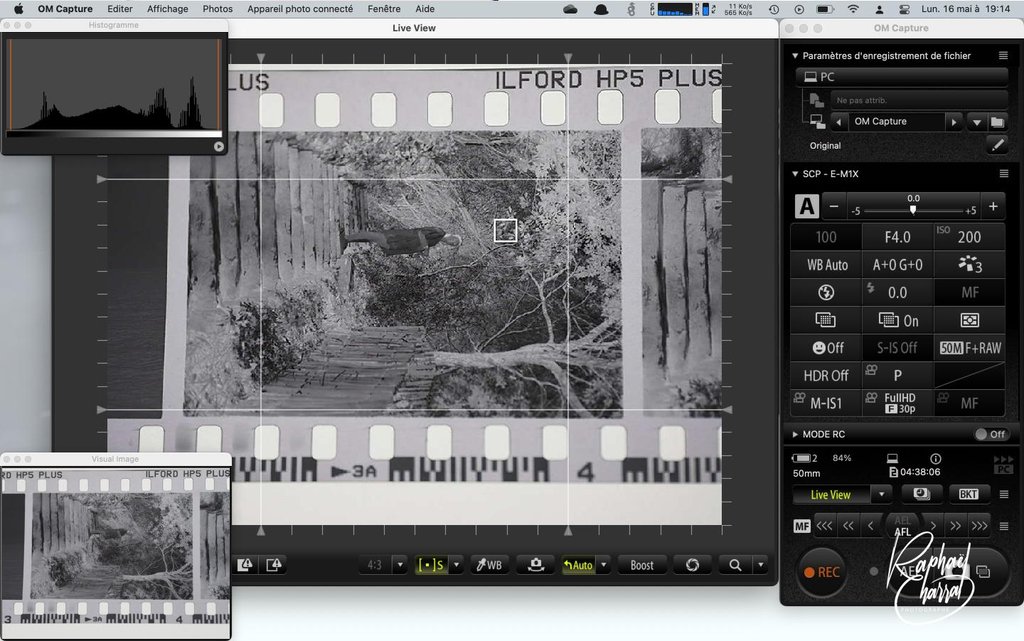Screen dimensions: 1024x641
Task: Open the picture mode 3 icon
Action: (x=969, y=265)
